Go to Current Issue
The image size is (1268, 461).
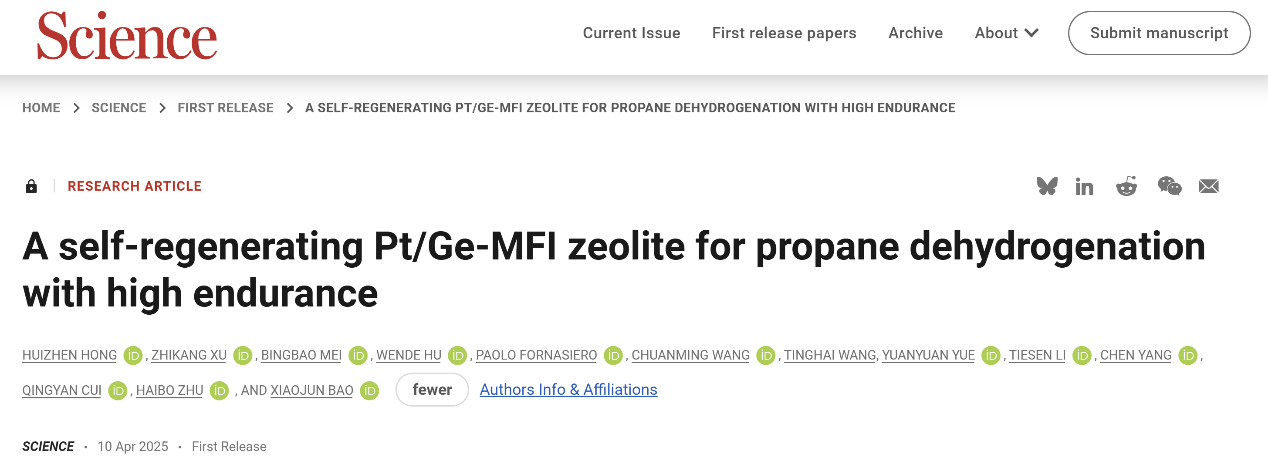point(631,33)
